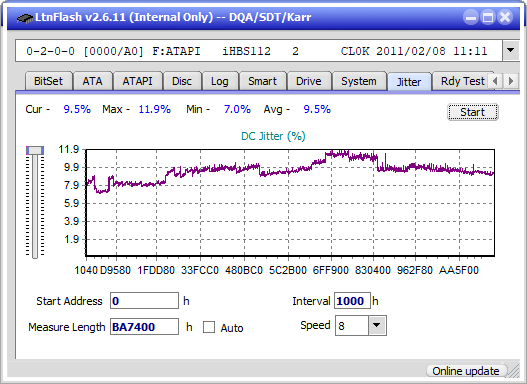Switch to the System tab

359,81
